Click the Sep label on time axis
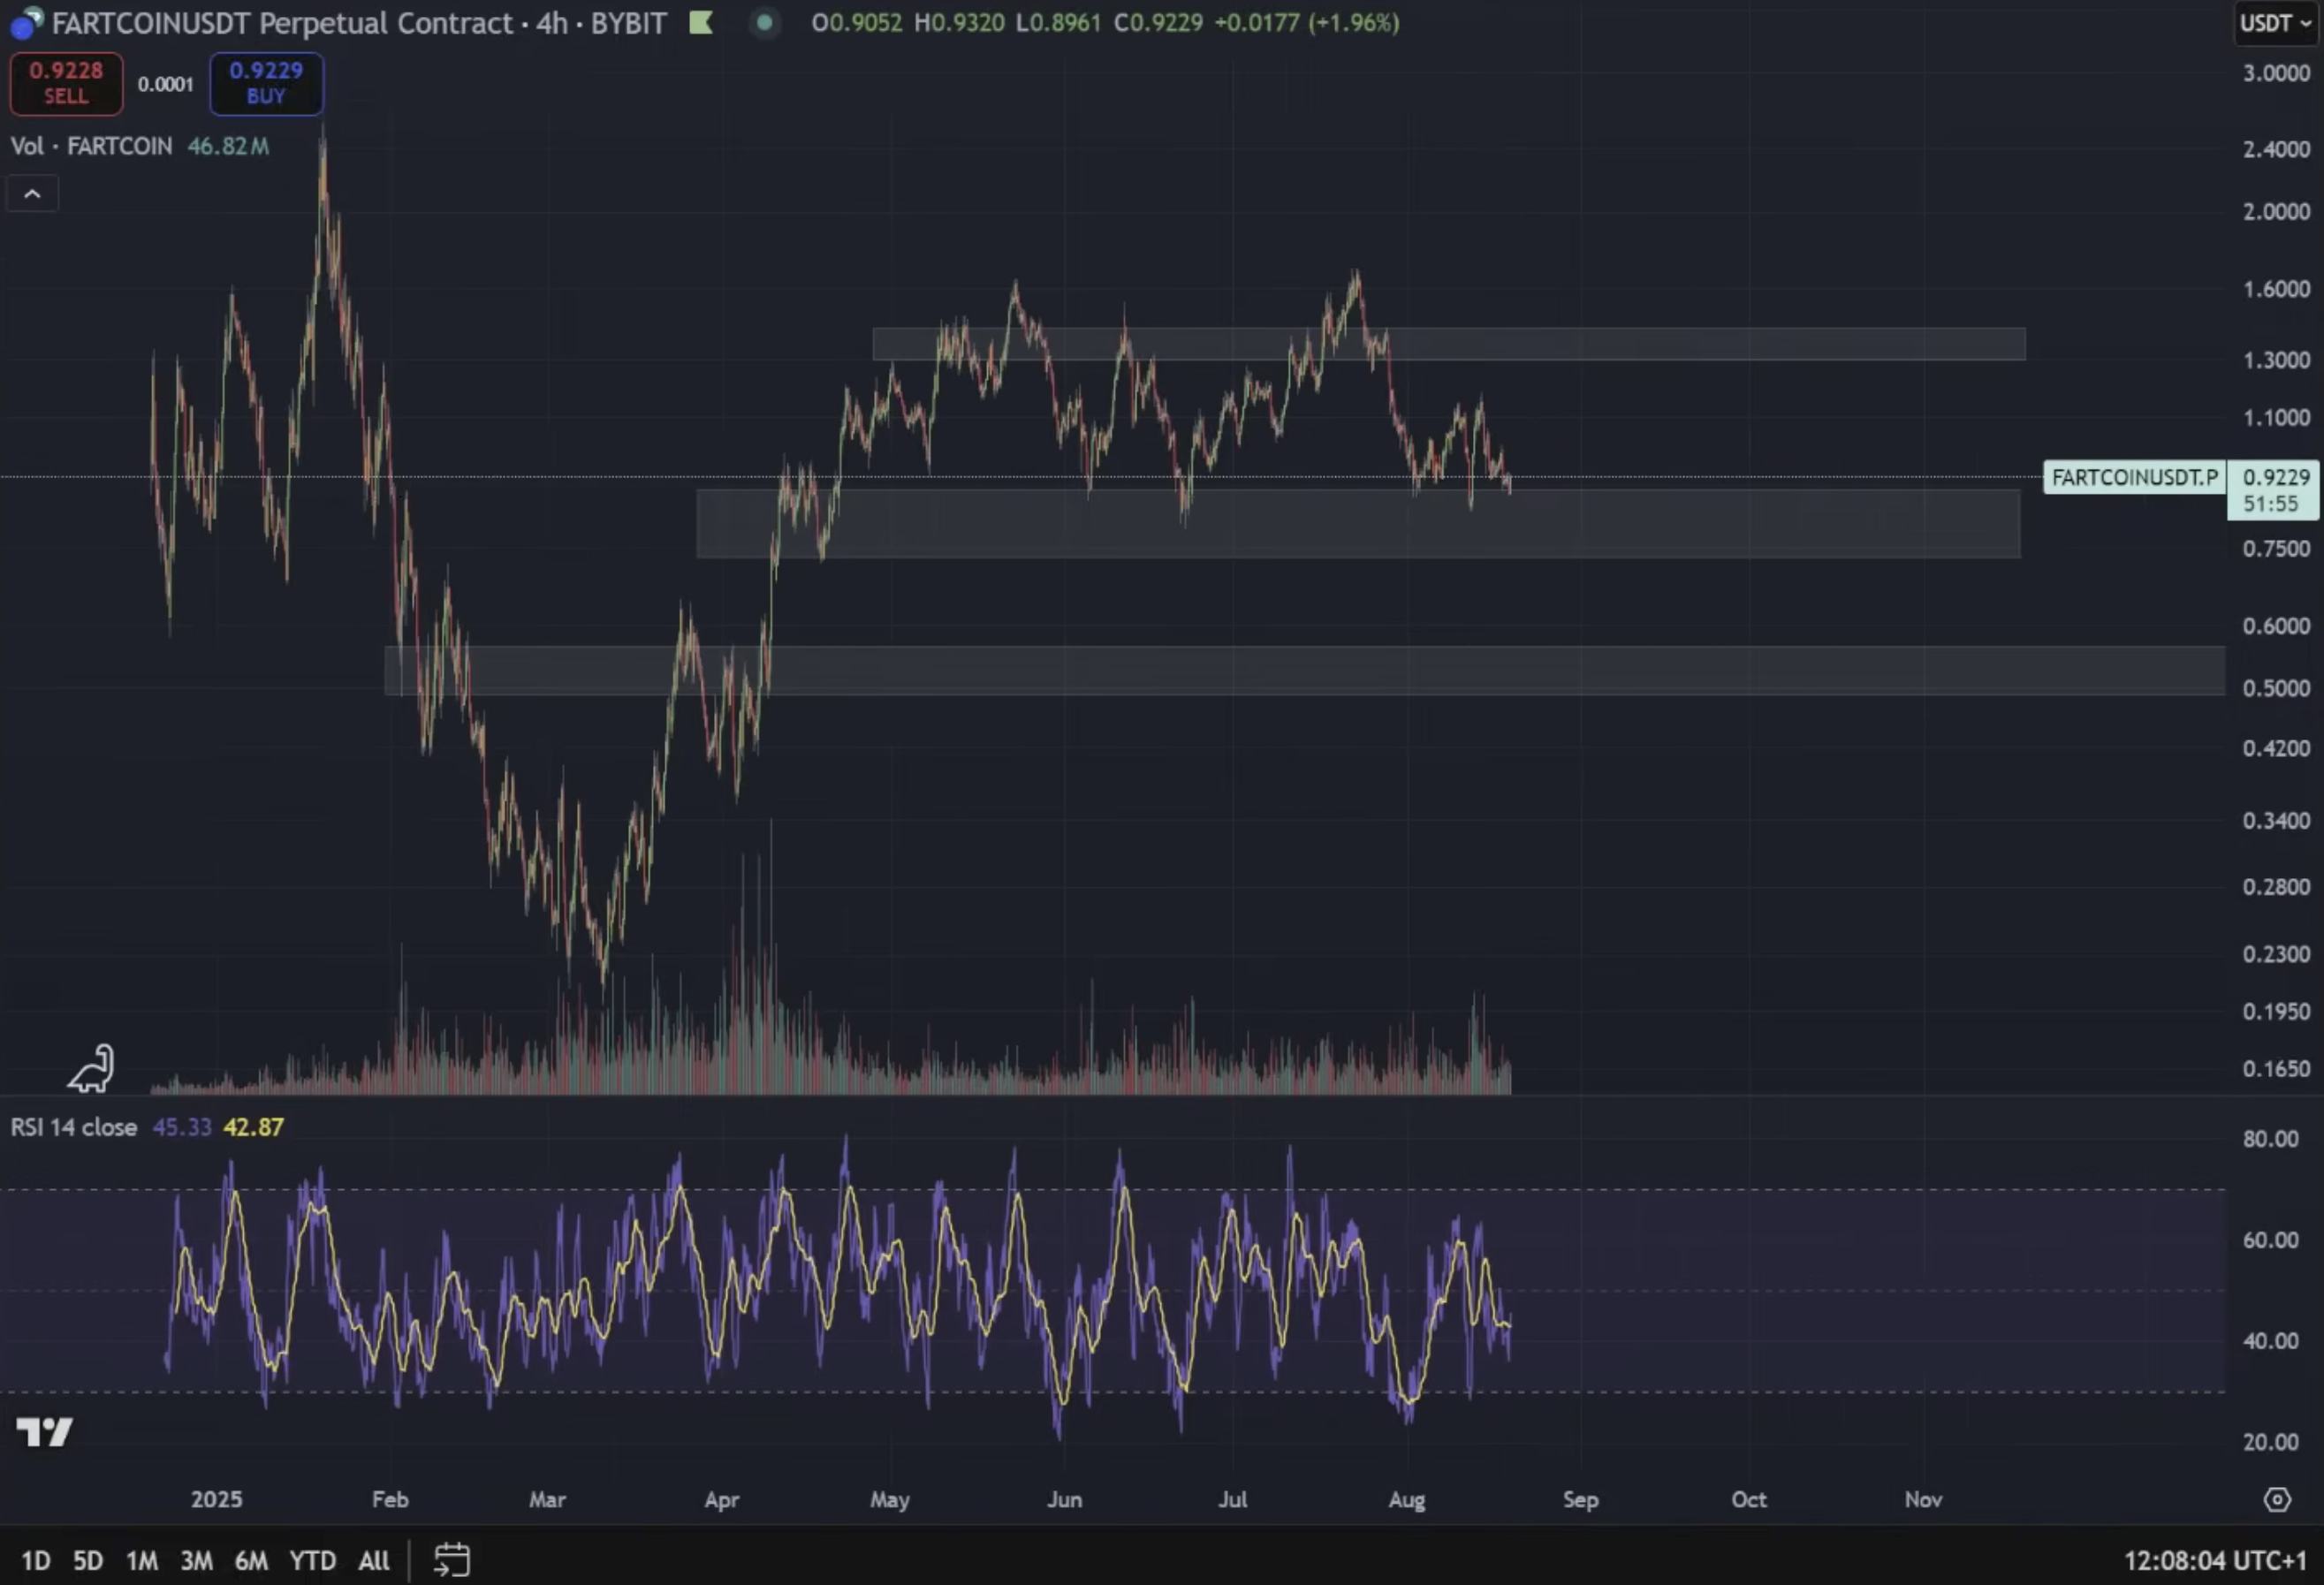The image size is (2324, 1585). [x=1581, y=1500]
